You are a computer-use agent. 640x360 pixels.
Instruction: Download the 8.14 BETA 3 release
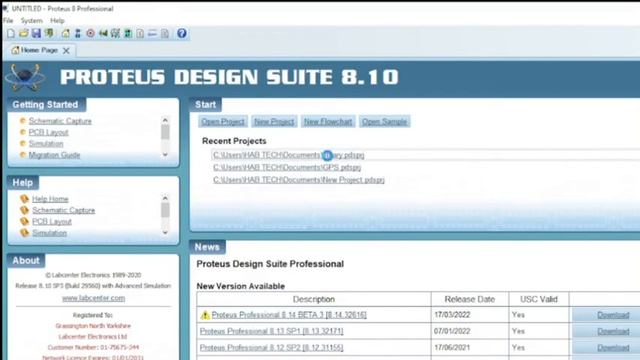tap(613, 315)
